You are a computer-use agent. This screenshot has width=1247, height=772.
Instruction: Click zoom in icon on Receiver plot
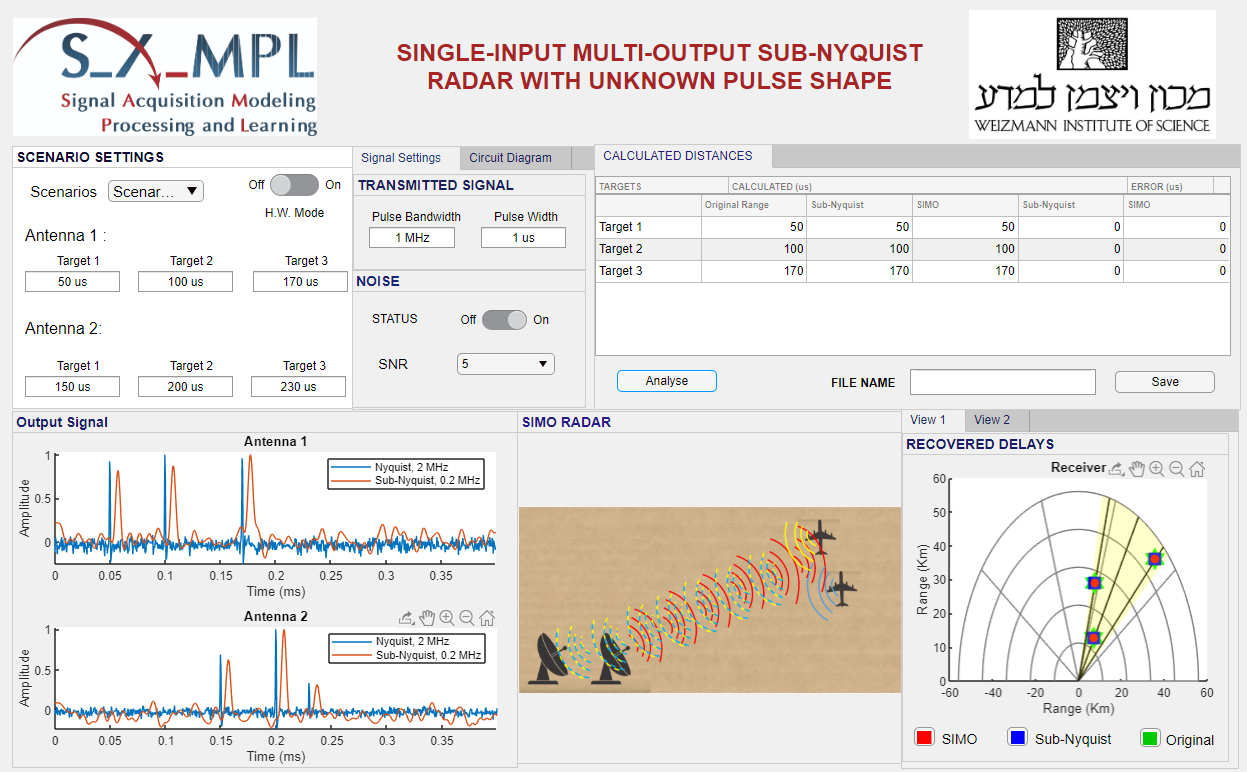pos(1157,468)
